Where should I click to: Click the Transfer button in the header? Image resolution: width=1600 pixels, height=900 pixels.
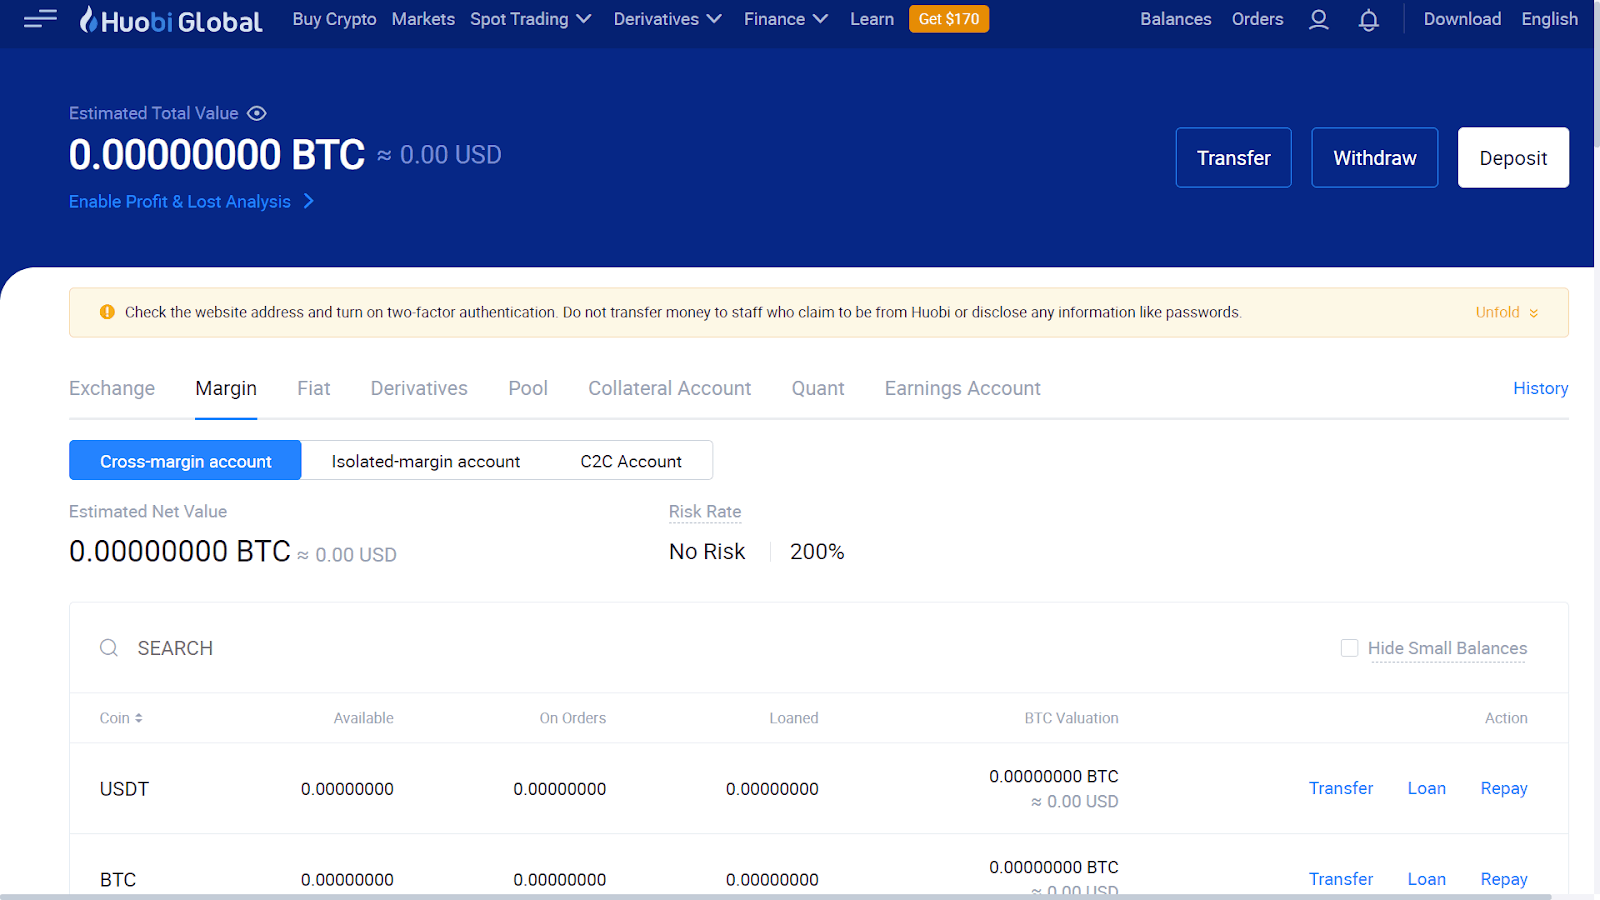1233,157
